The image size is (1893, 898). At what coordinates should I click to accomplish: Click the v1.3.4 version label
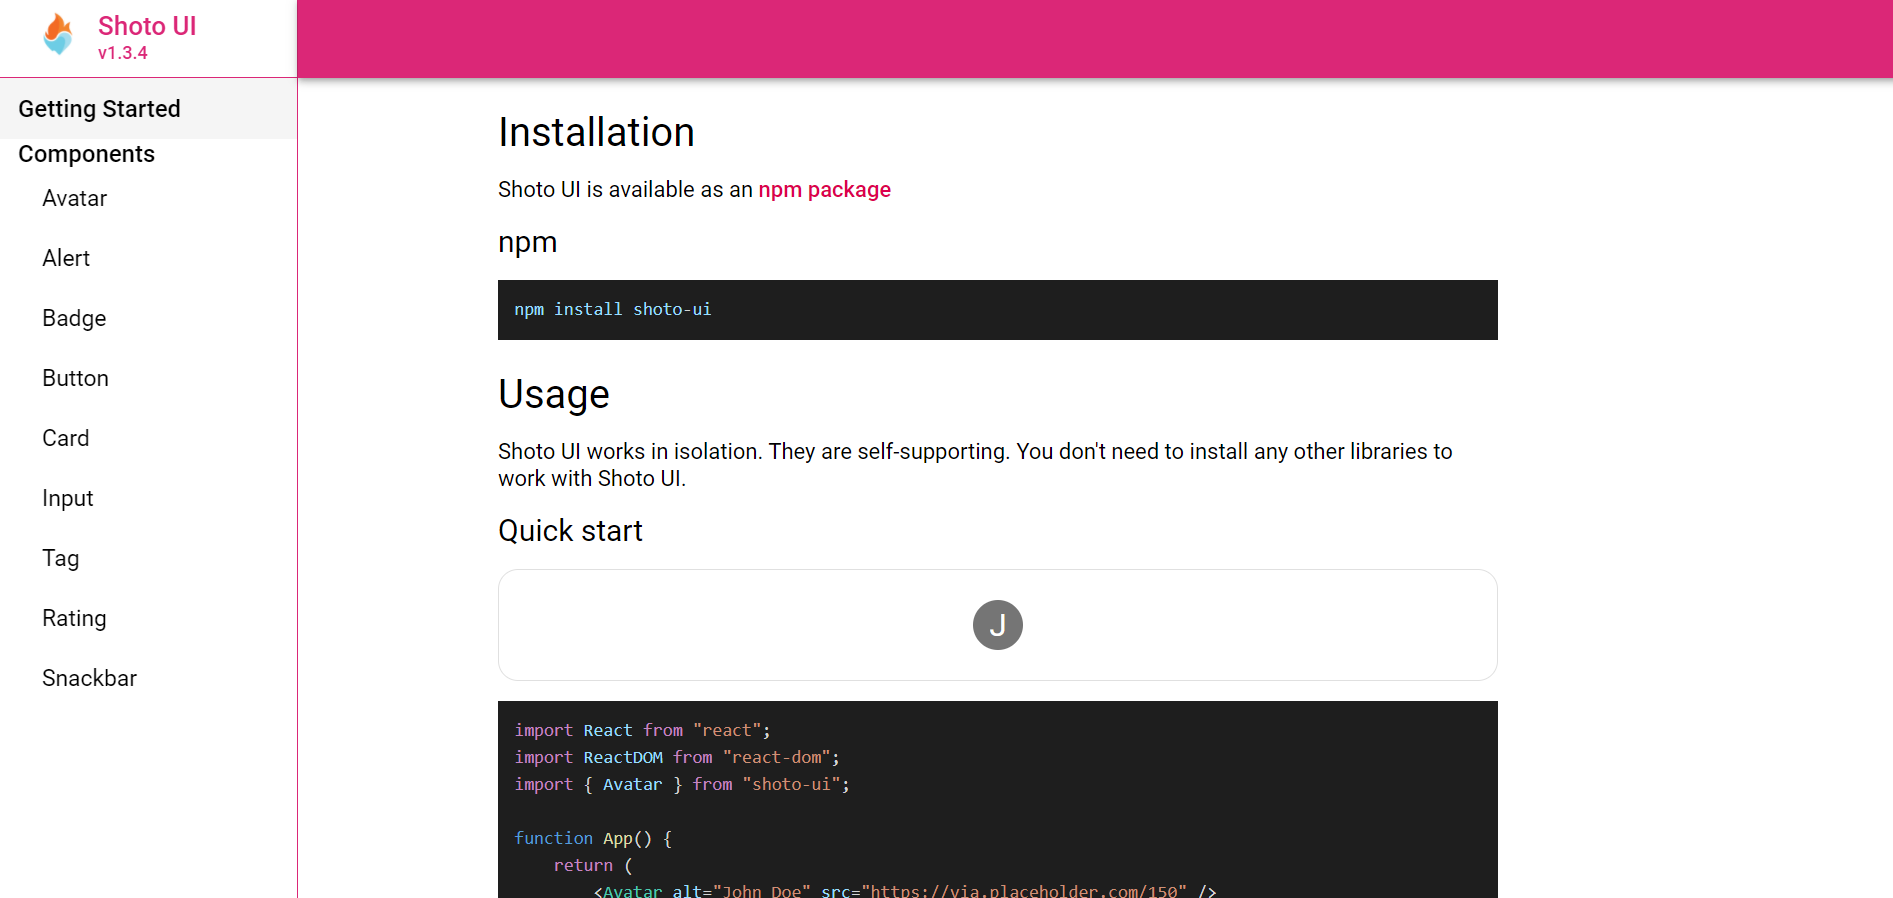tap(123, 53)
